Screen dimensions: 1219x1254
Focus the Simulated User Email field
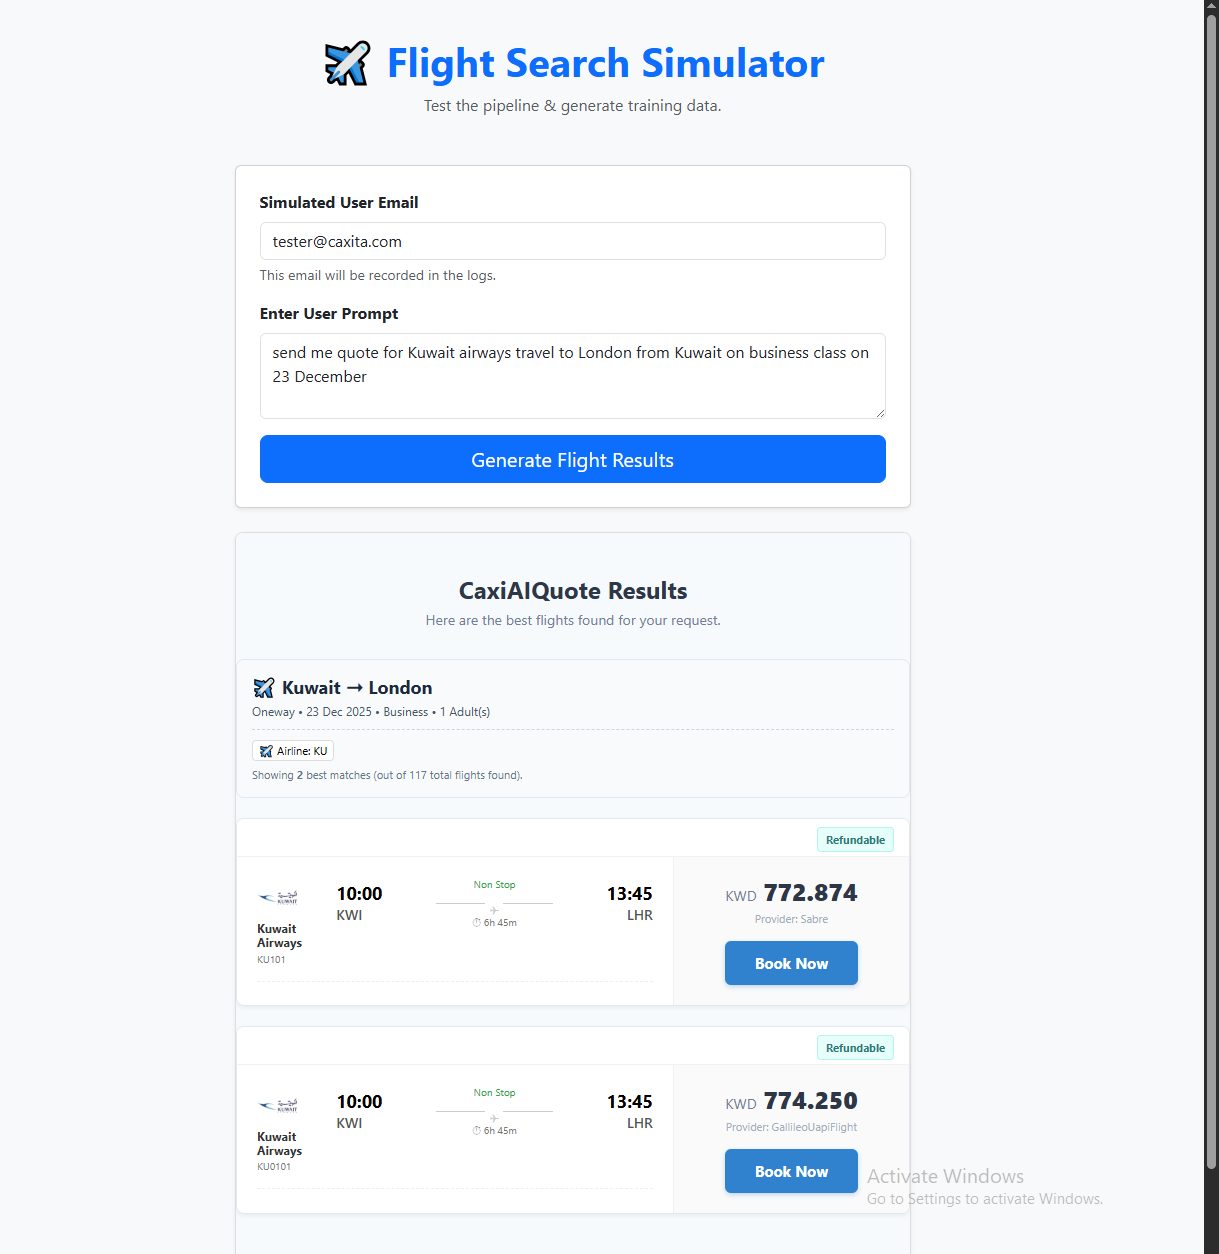(x=572, y=241)
